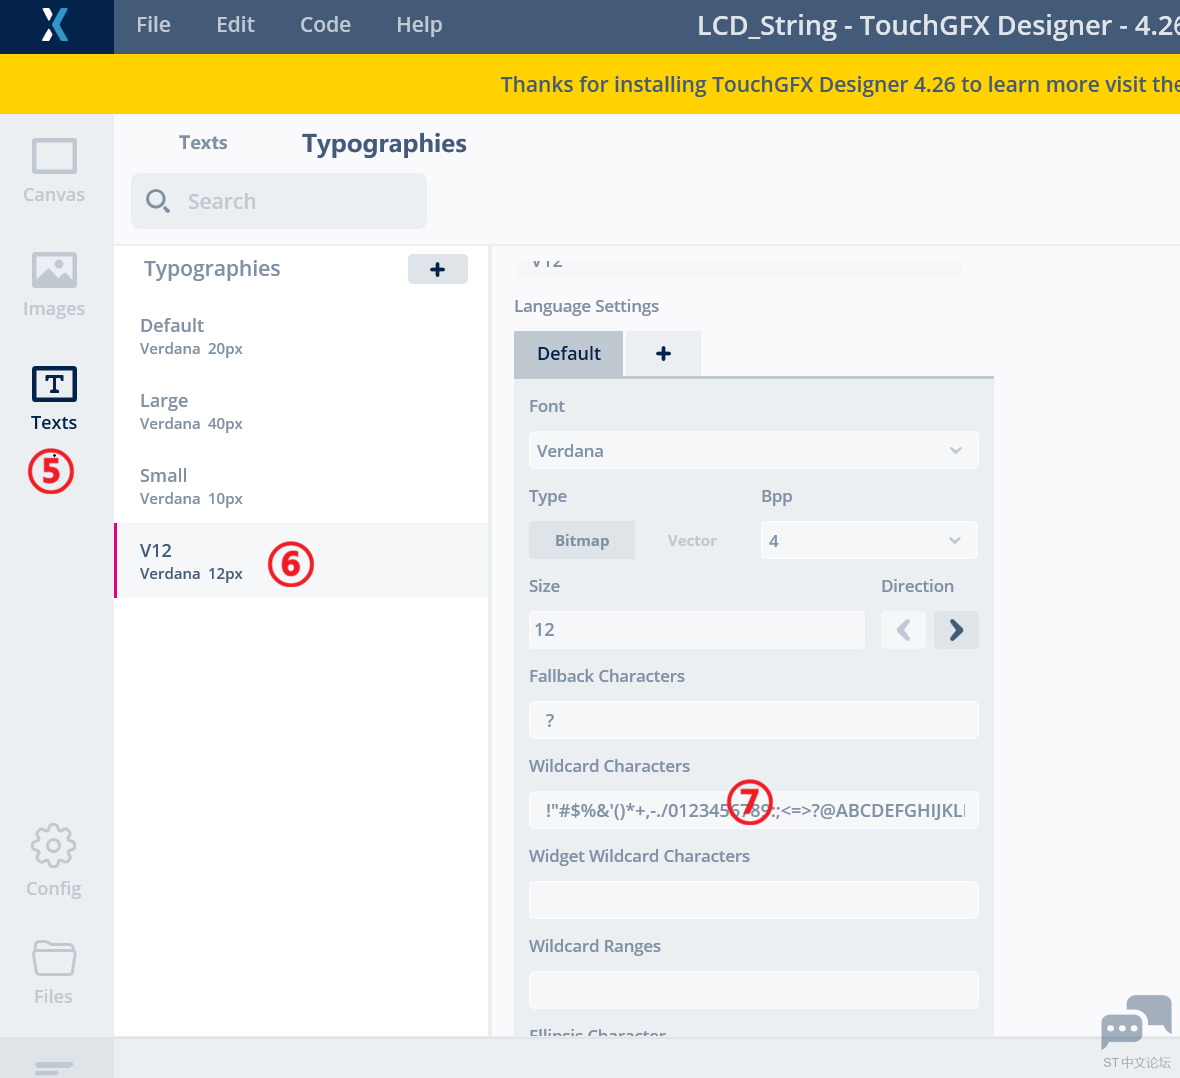Click the TouchGFX X logo icon
Viewport: 1180px width, 1078px height.
[55, 25]
